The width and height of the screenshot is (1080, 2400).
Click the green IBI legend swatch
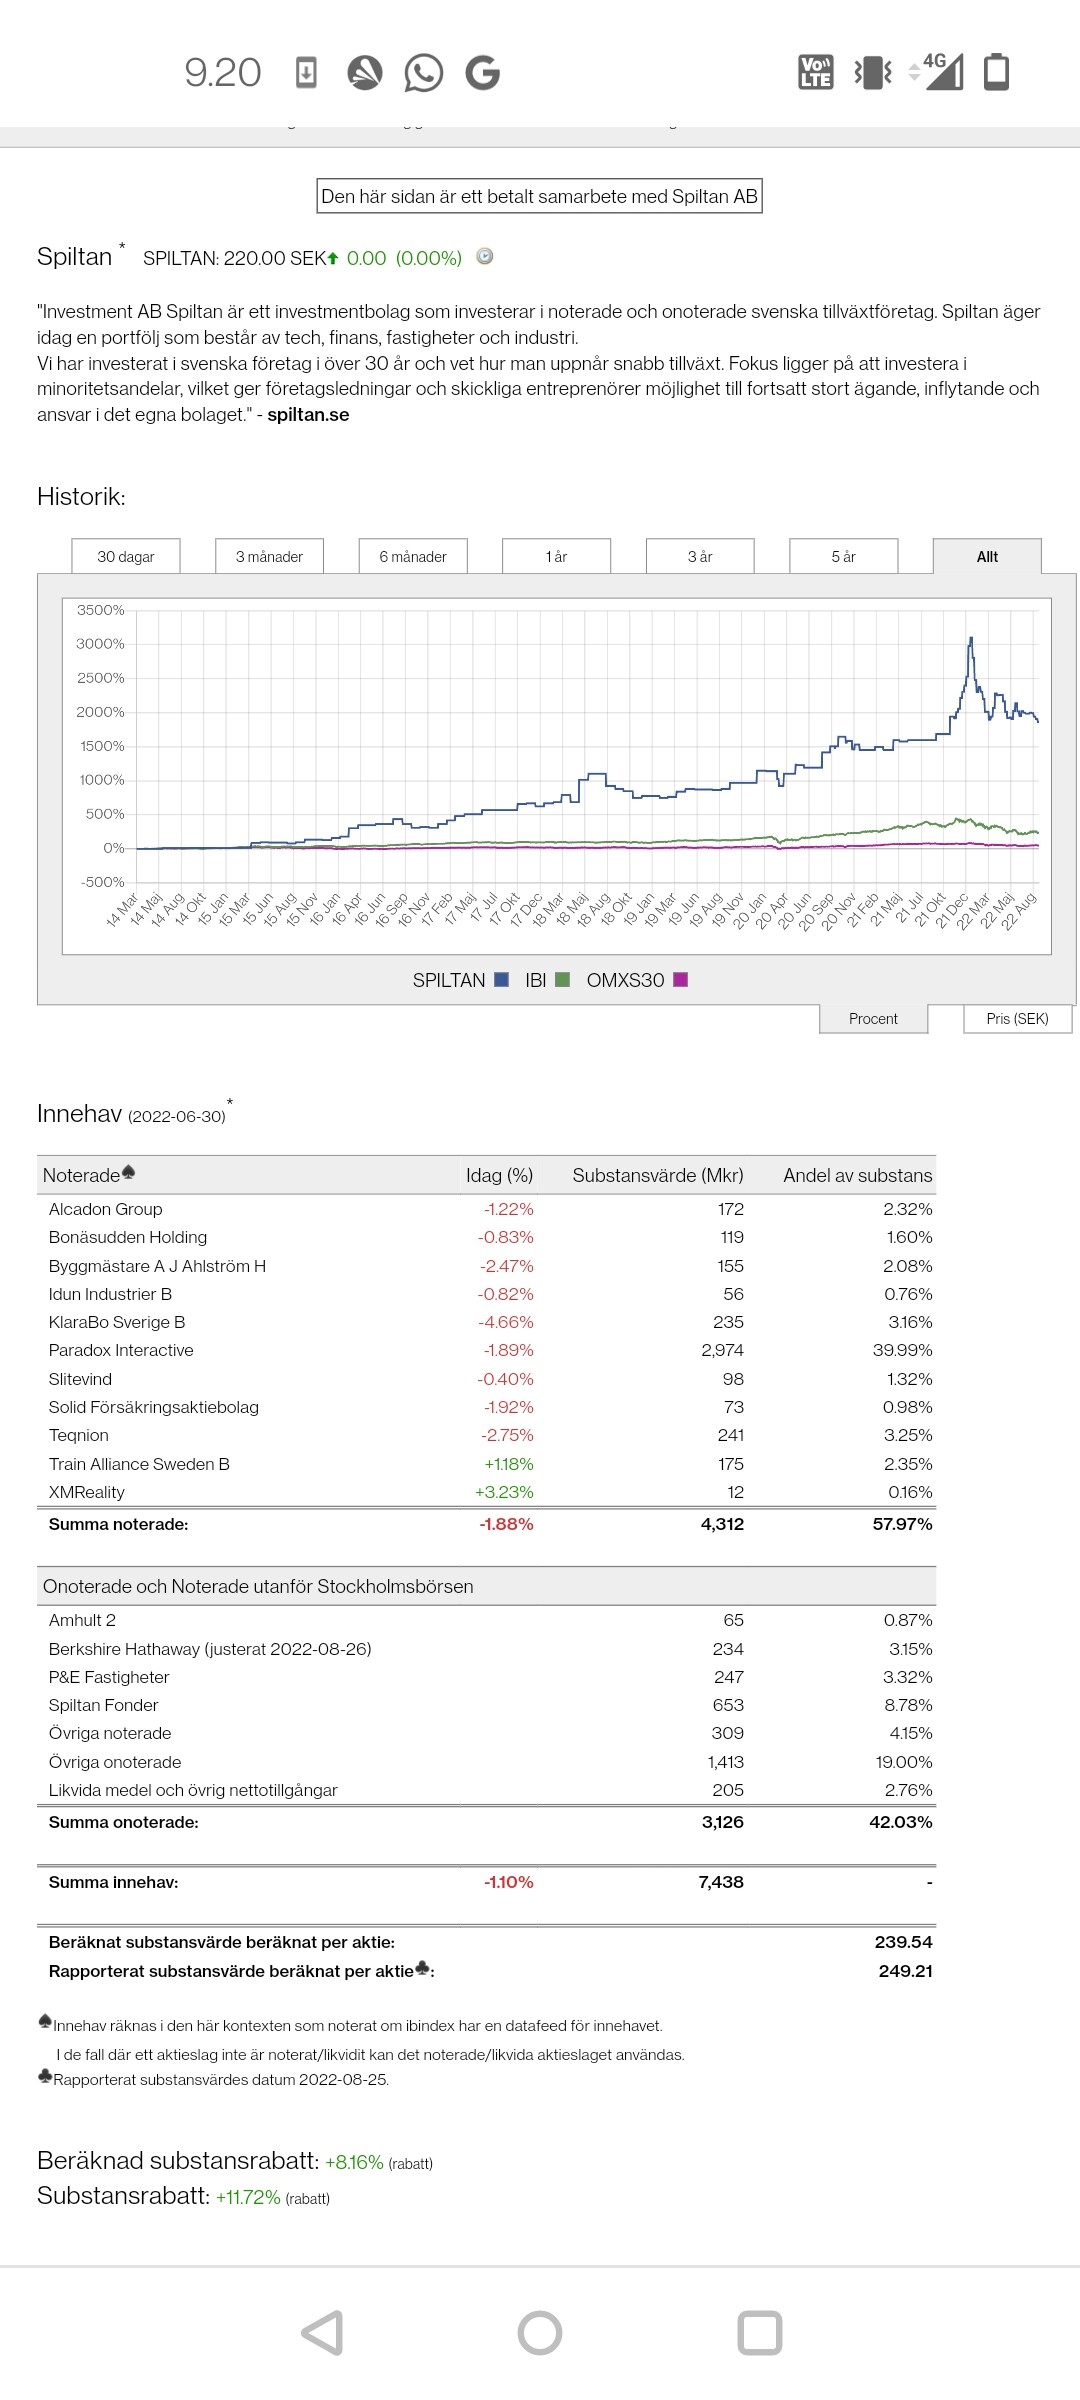point(562,980)
